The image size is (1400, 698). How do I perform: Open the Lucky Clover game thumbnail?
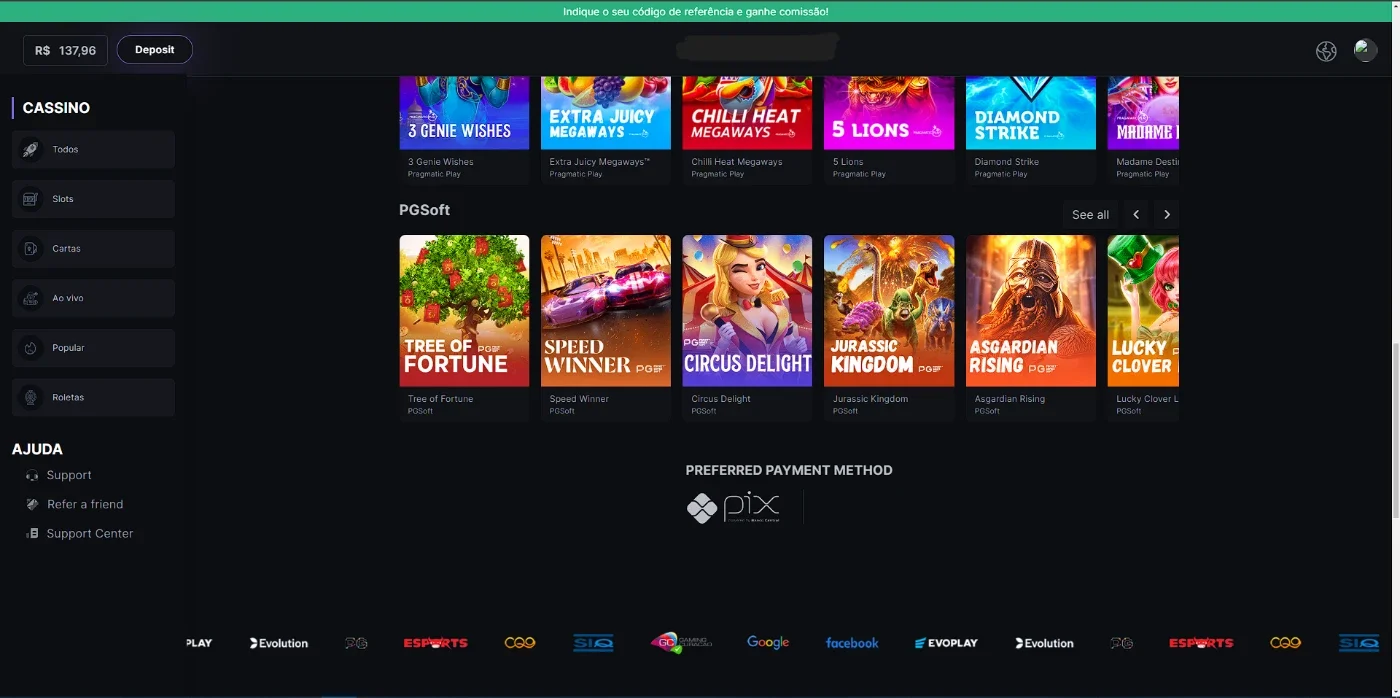(x=1143, y=311)
